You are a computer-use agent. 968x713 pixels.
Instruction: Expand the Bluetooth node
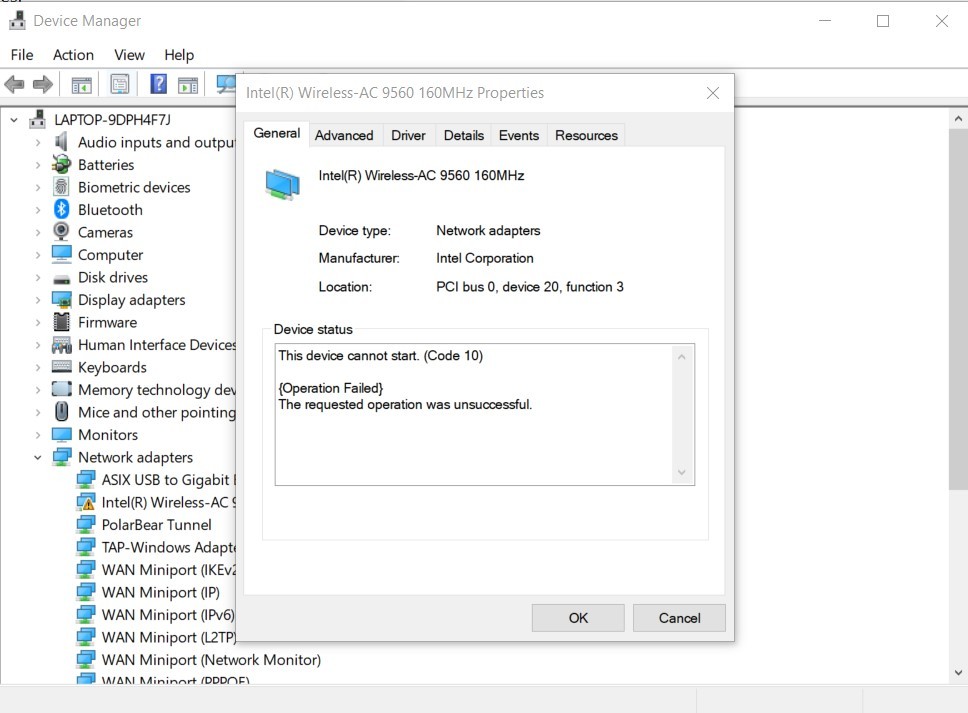point(38,210)
